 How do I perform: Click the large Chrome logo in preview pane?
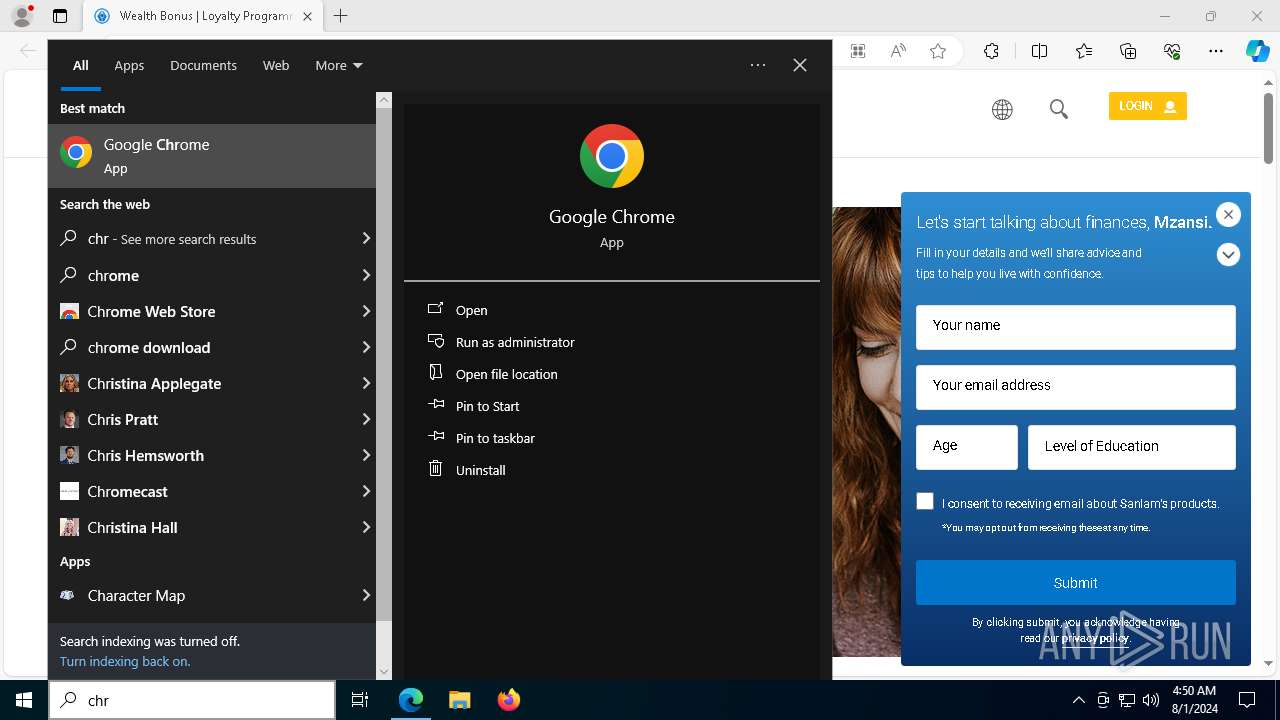(x=612, y=156)
